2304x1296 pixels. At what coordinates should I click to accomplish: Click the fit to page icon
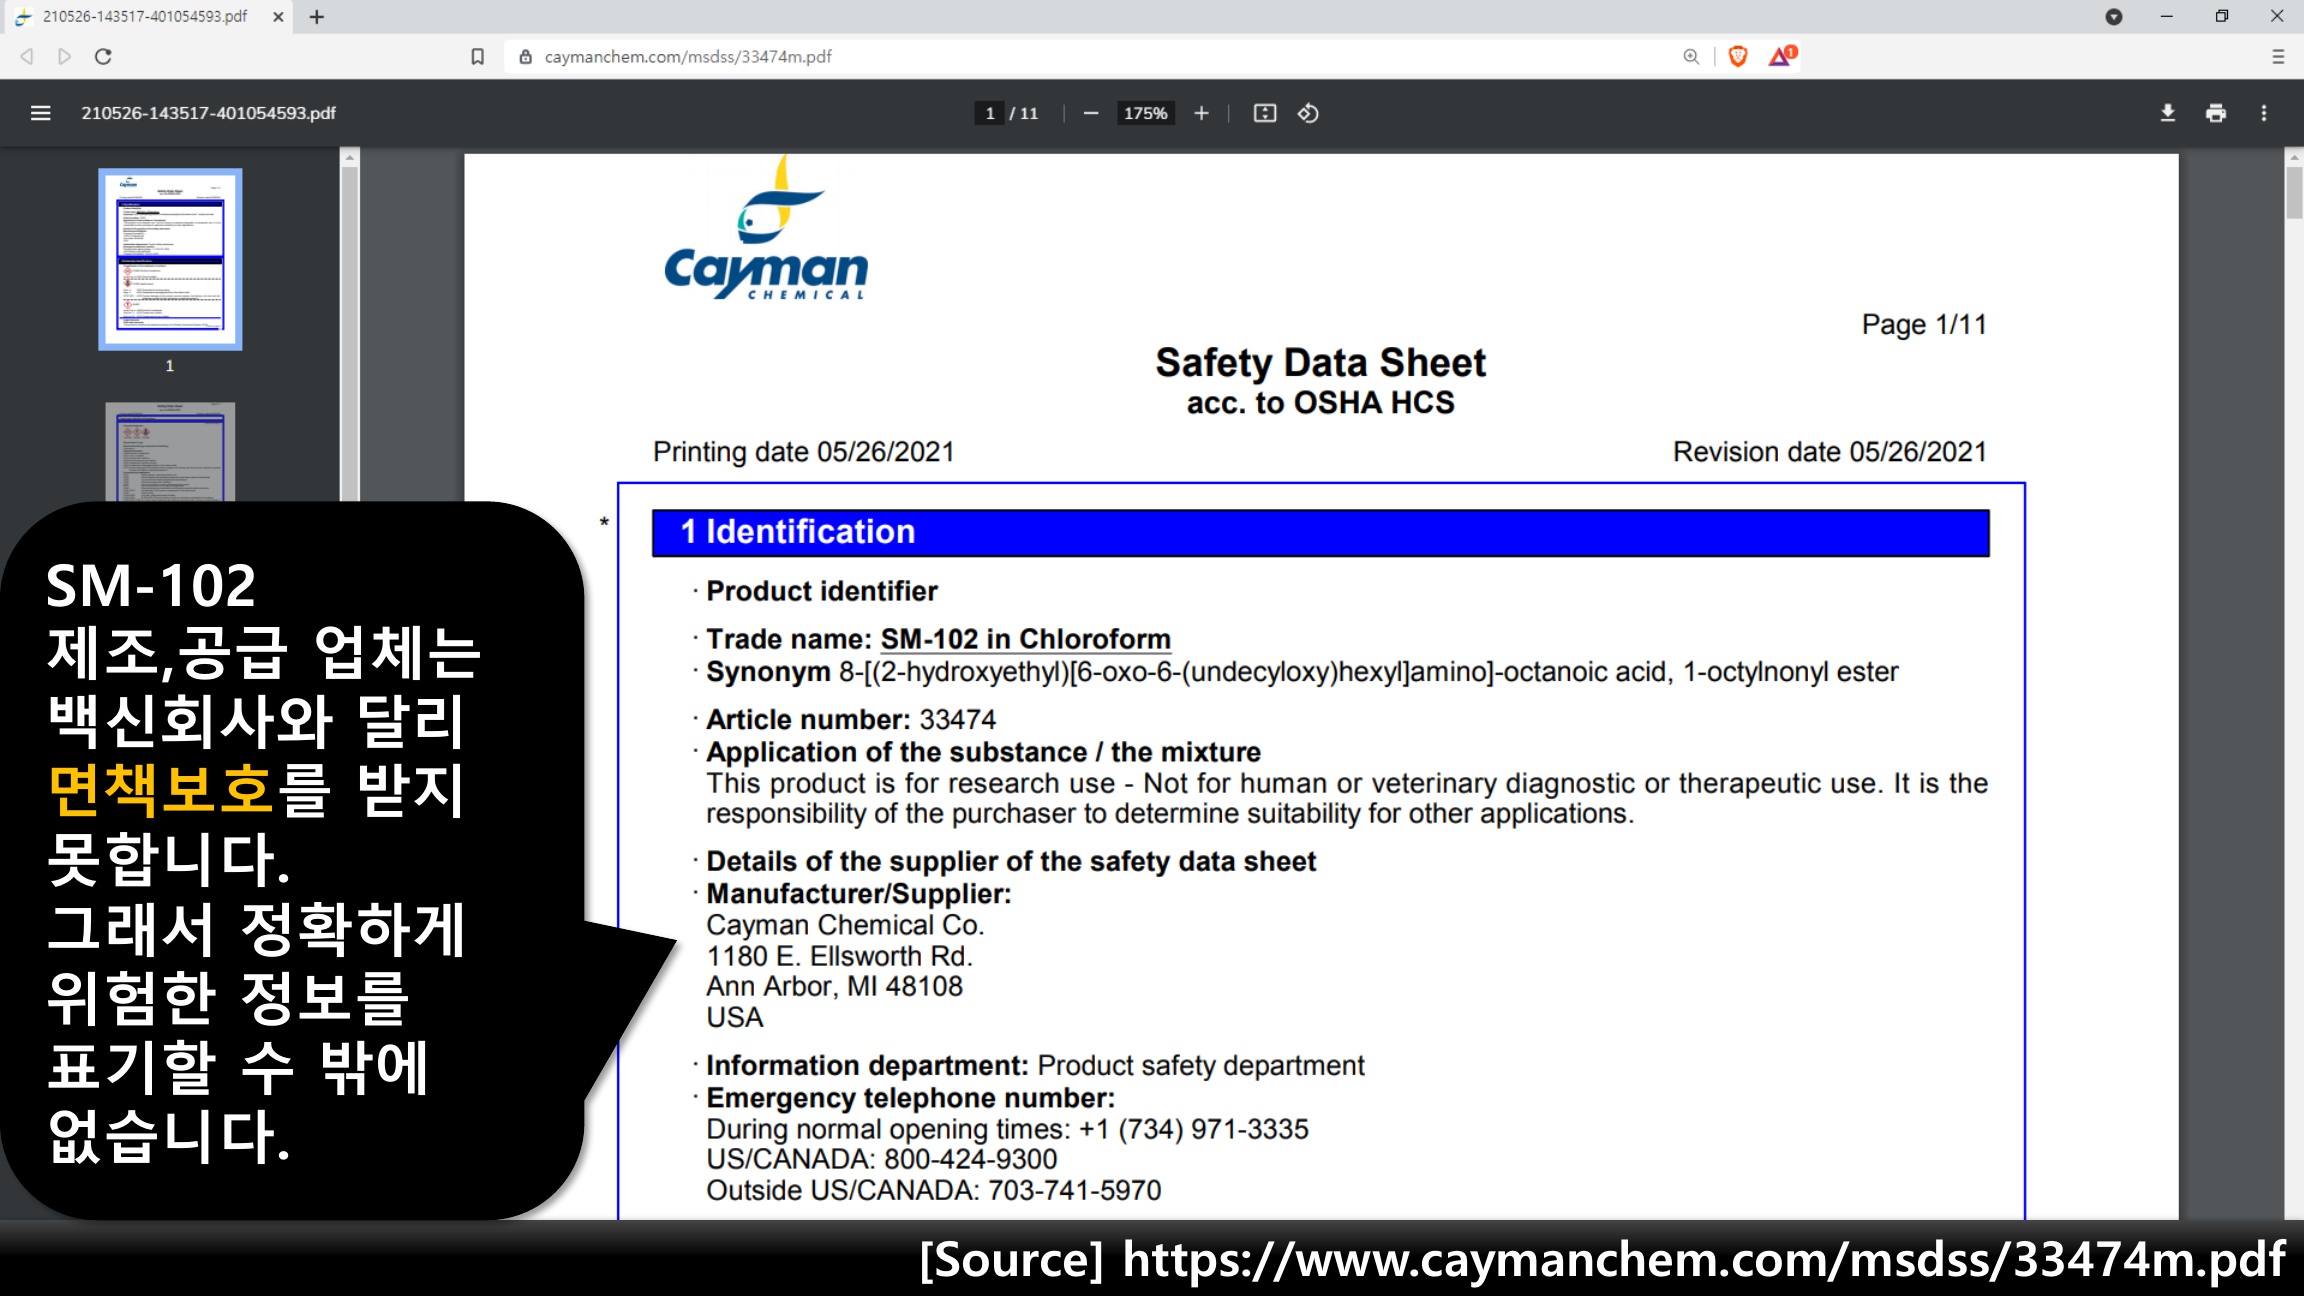point(1265,113)
